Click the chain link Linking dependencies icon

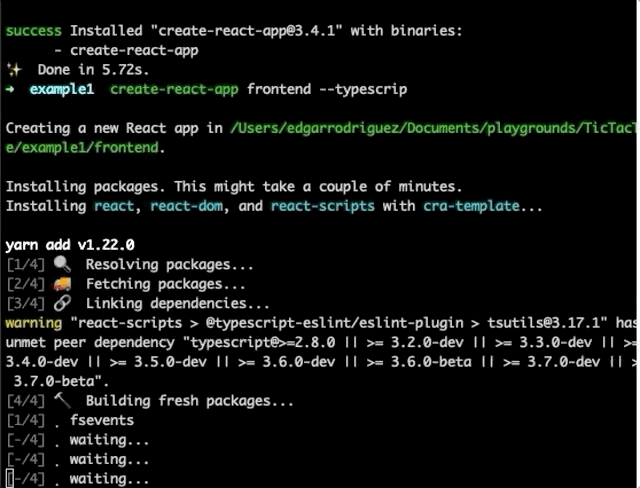click(62, 303)
